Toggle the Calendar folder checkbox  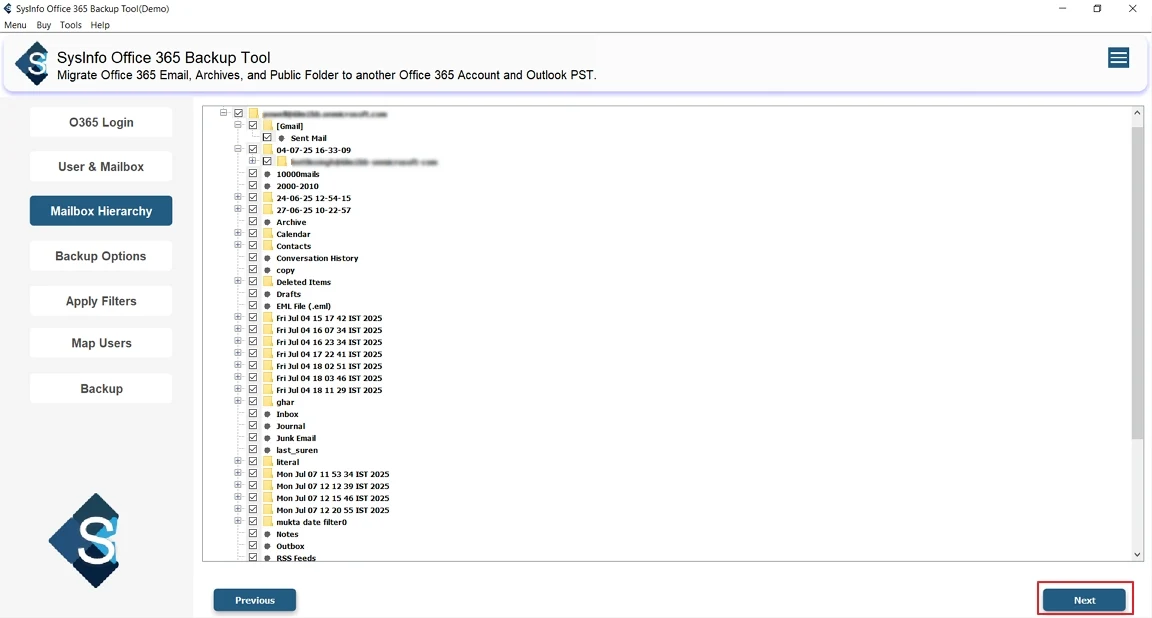[253, 234]
